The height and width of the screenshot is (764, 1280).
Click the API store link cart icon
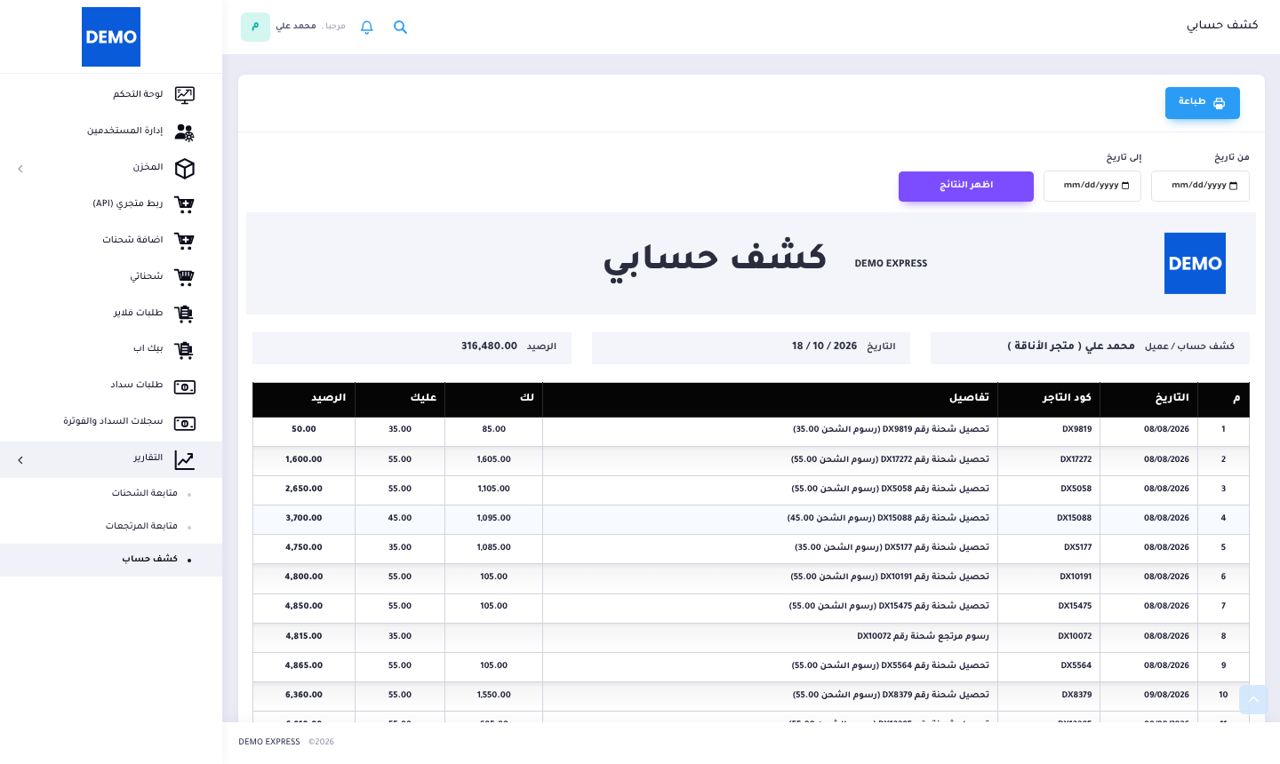184,204
